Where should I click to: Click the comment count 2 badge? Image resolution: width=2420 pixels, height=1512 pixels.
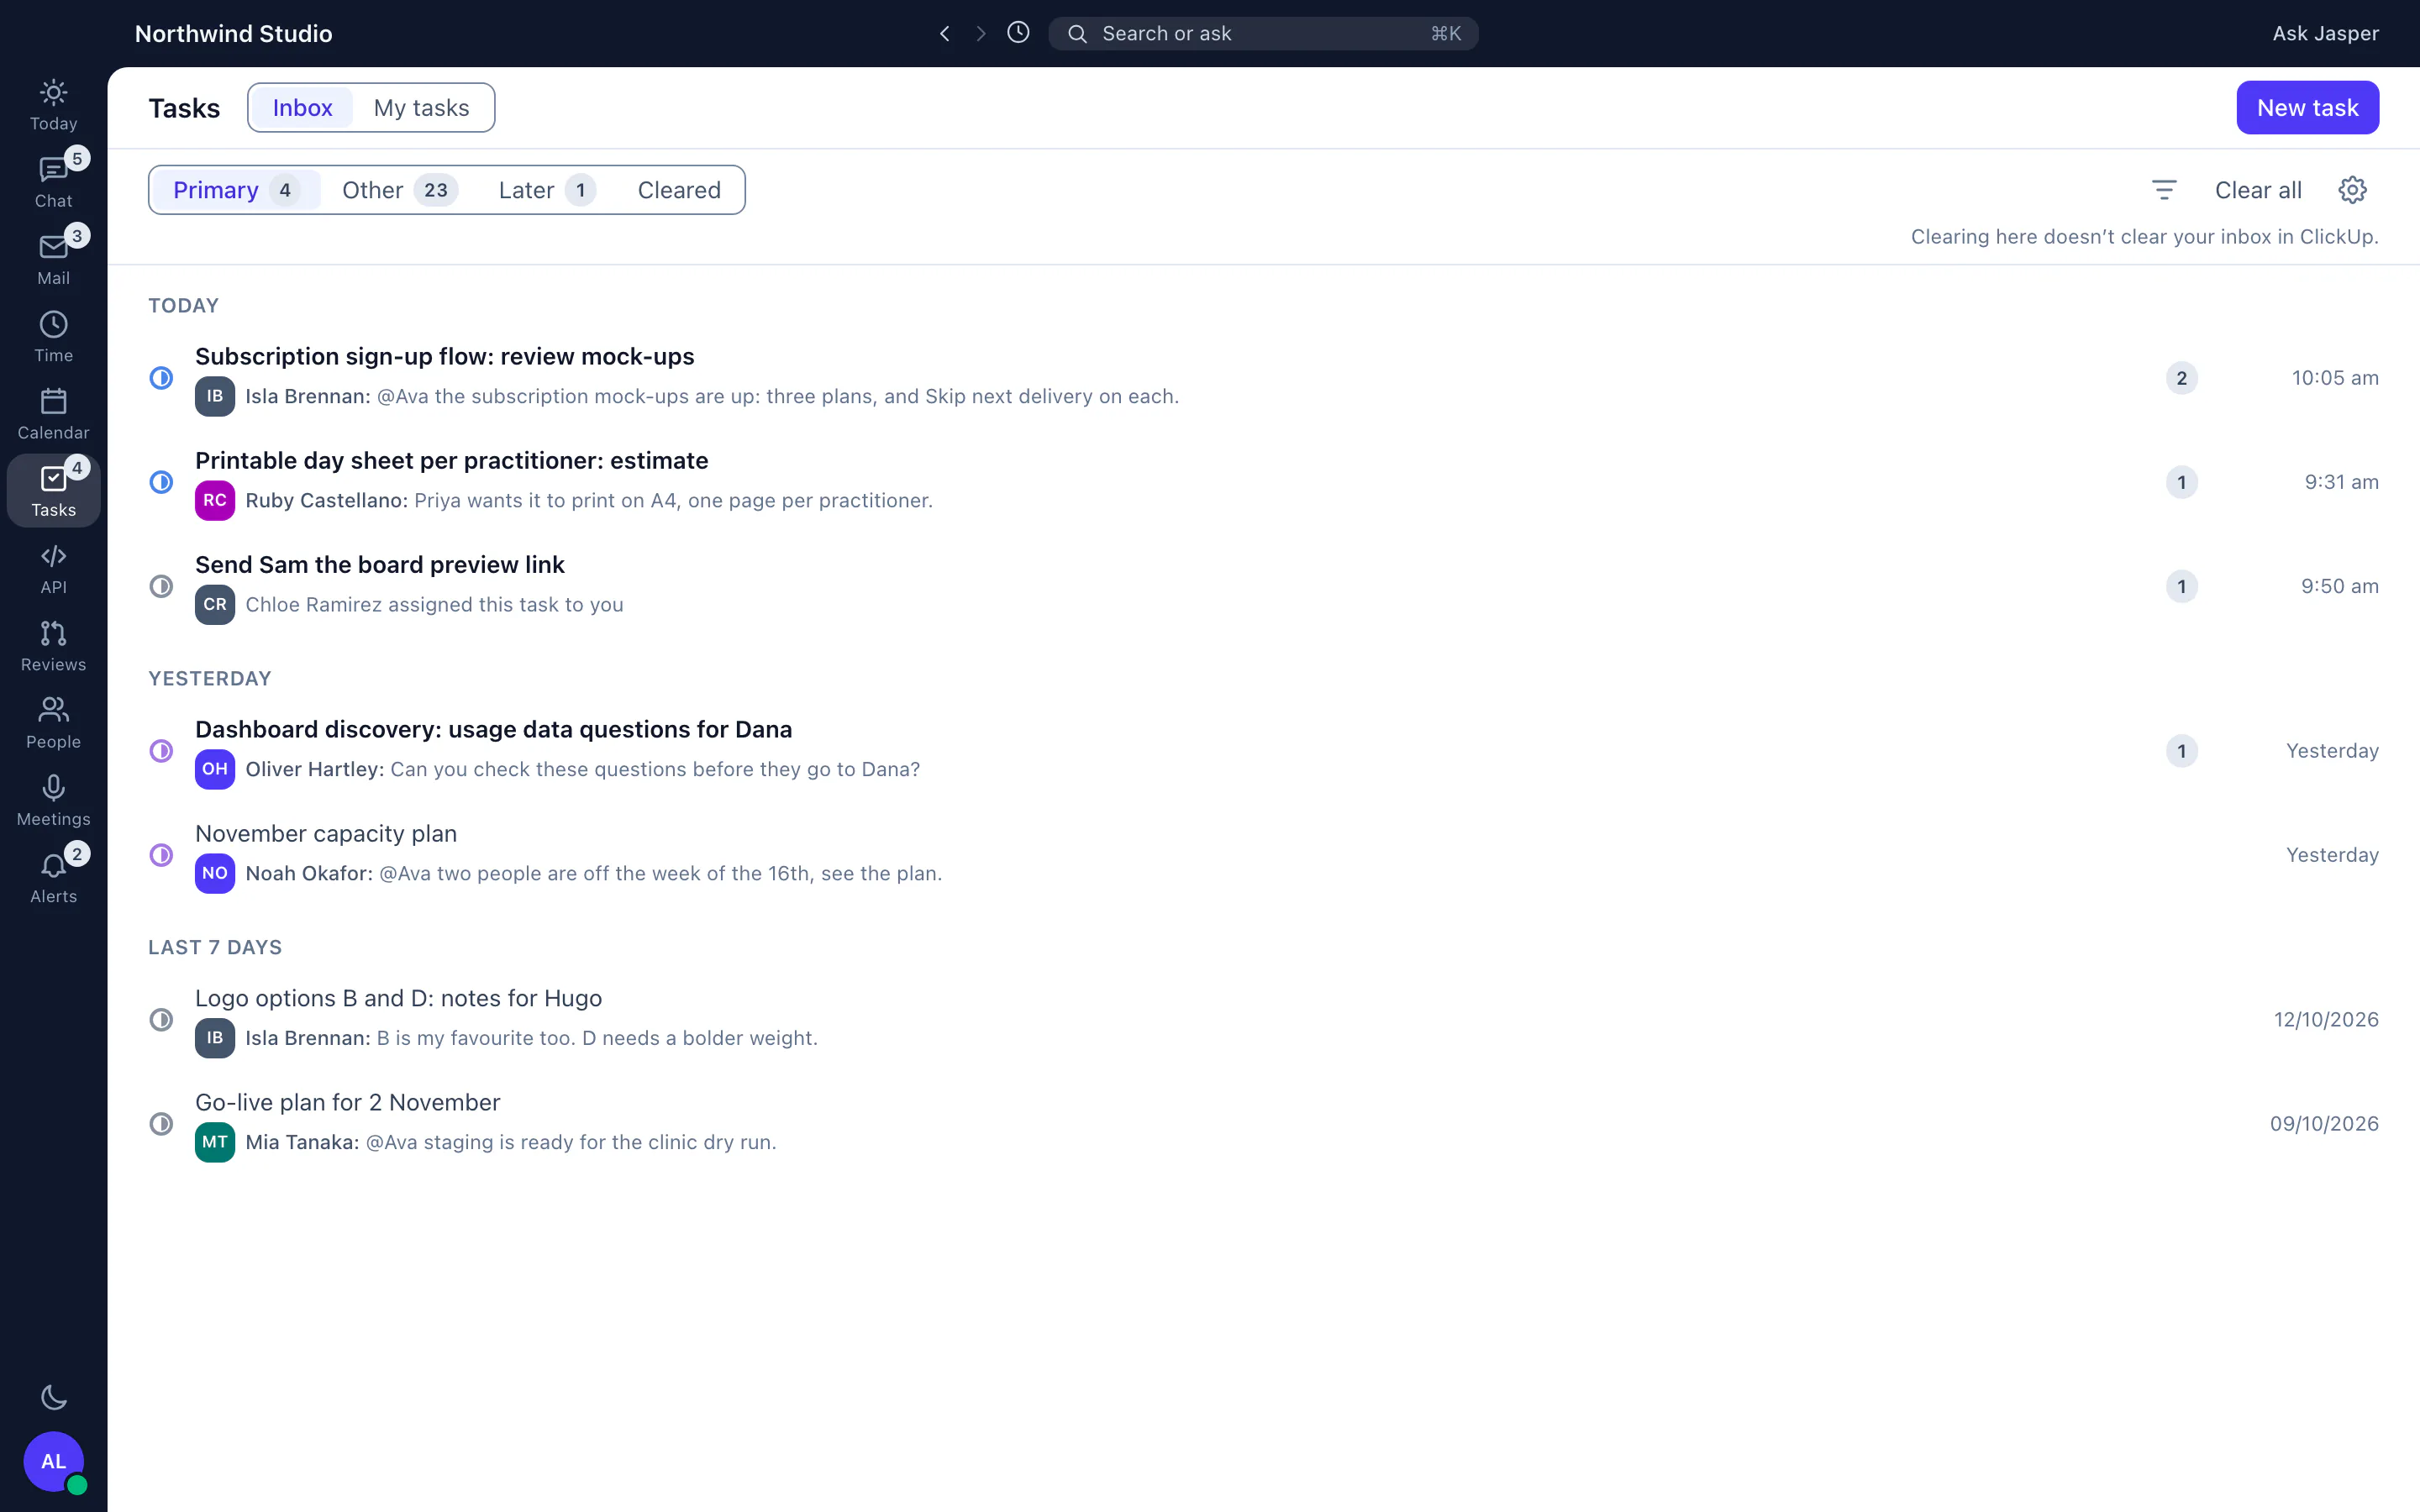[x=2182, y=378]
